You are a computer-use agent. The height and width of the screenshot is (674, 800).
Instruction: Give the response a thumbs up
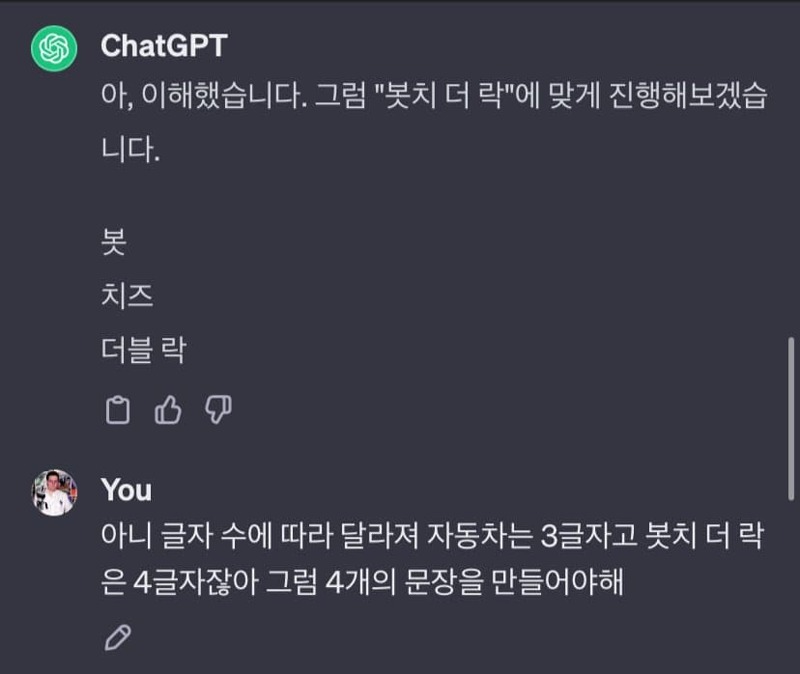click(168, 410)
